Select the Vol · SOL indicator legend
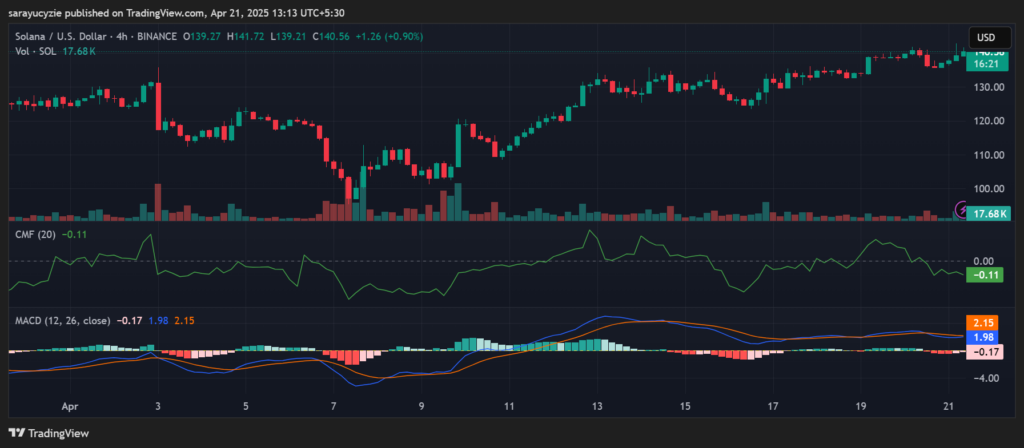This screenshot has width=1024, height=448. [x=31, y=51]
